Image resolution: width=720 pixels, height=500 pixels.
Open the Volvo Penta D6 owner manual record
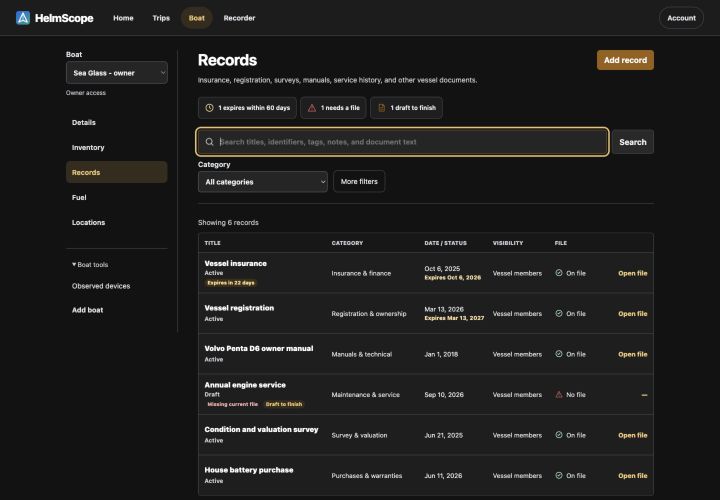click(259, 348)
